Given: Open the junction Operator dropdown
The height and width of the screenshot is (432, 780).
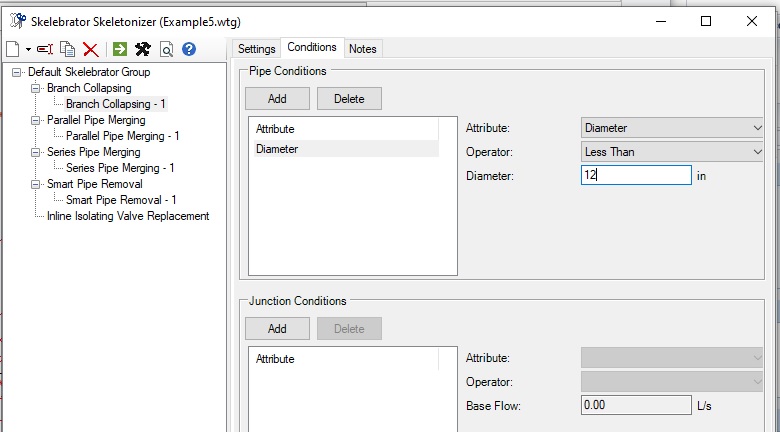Looking at the screenshot, I should pyautogui.click(x=672, y=382).
